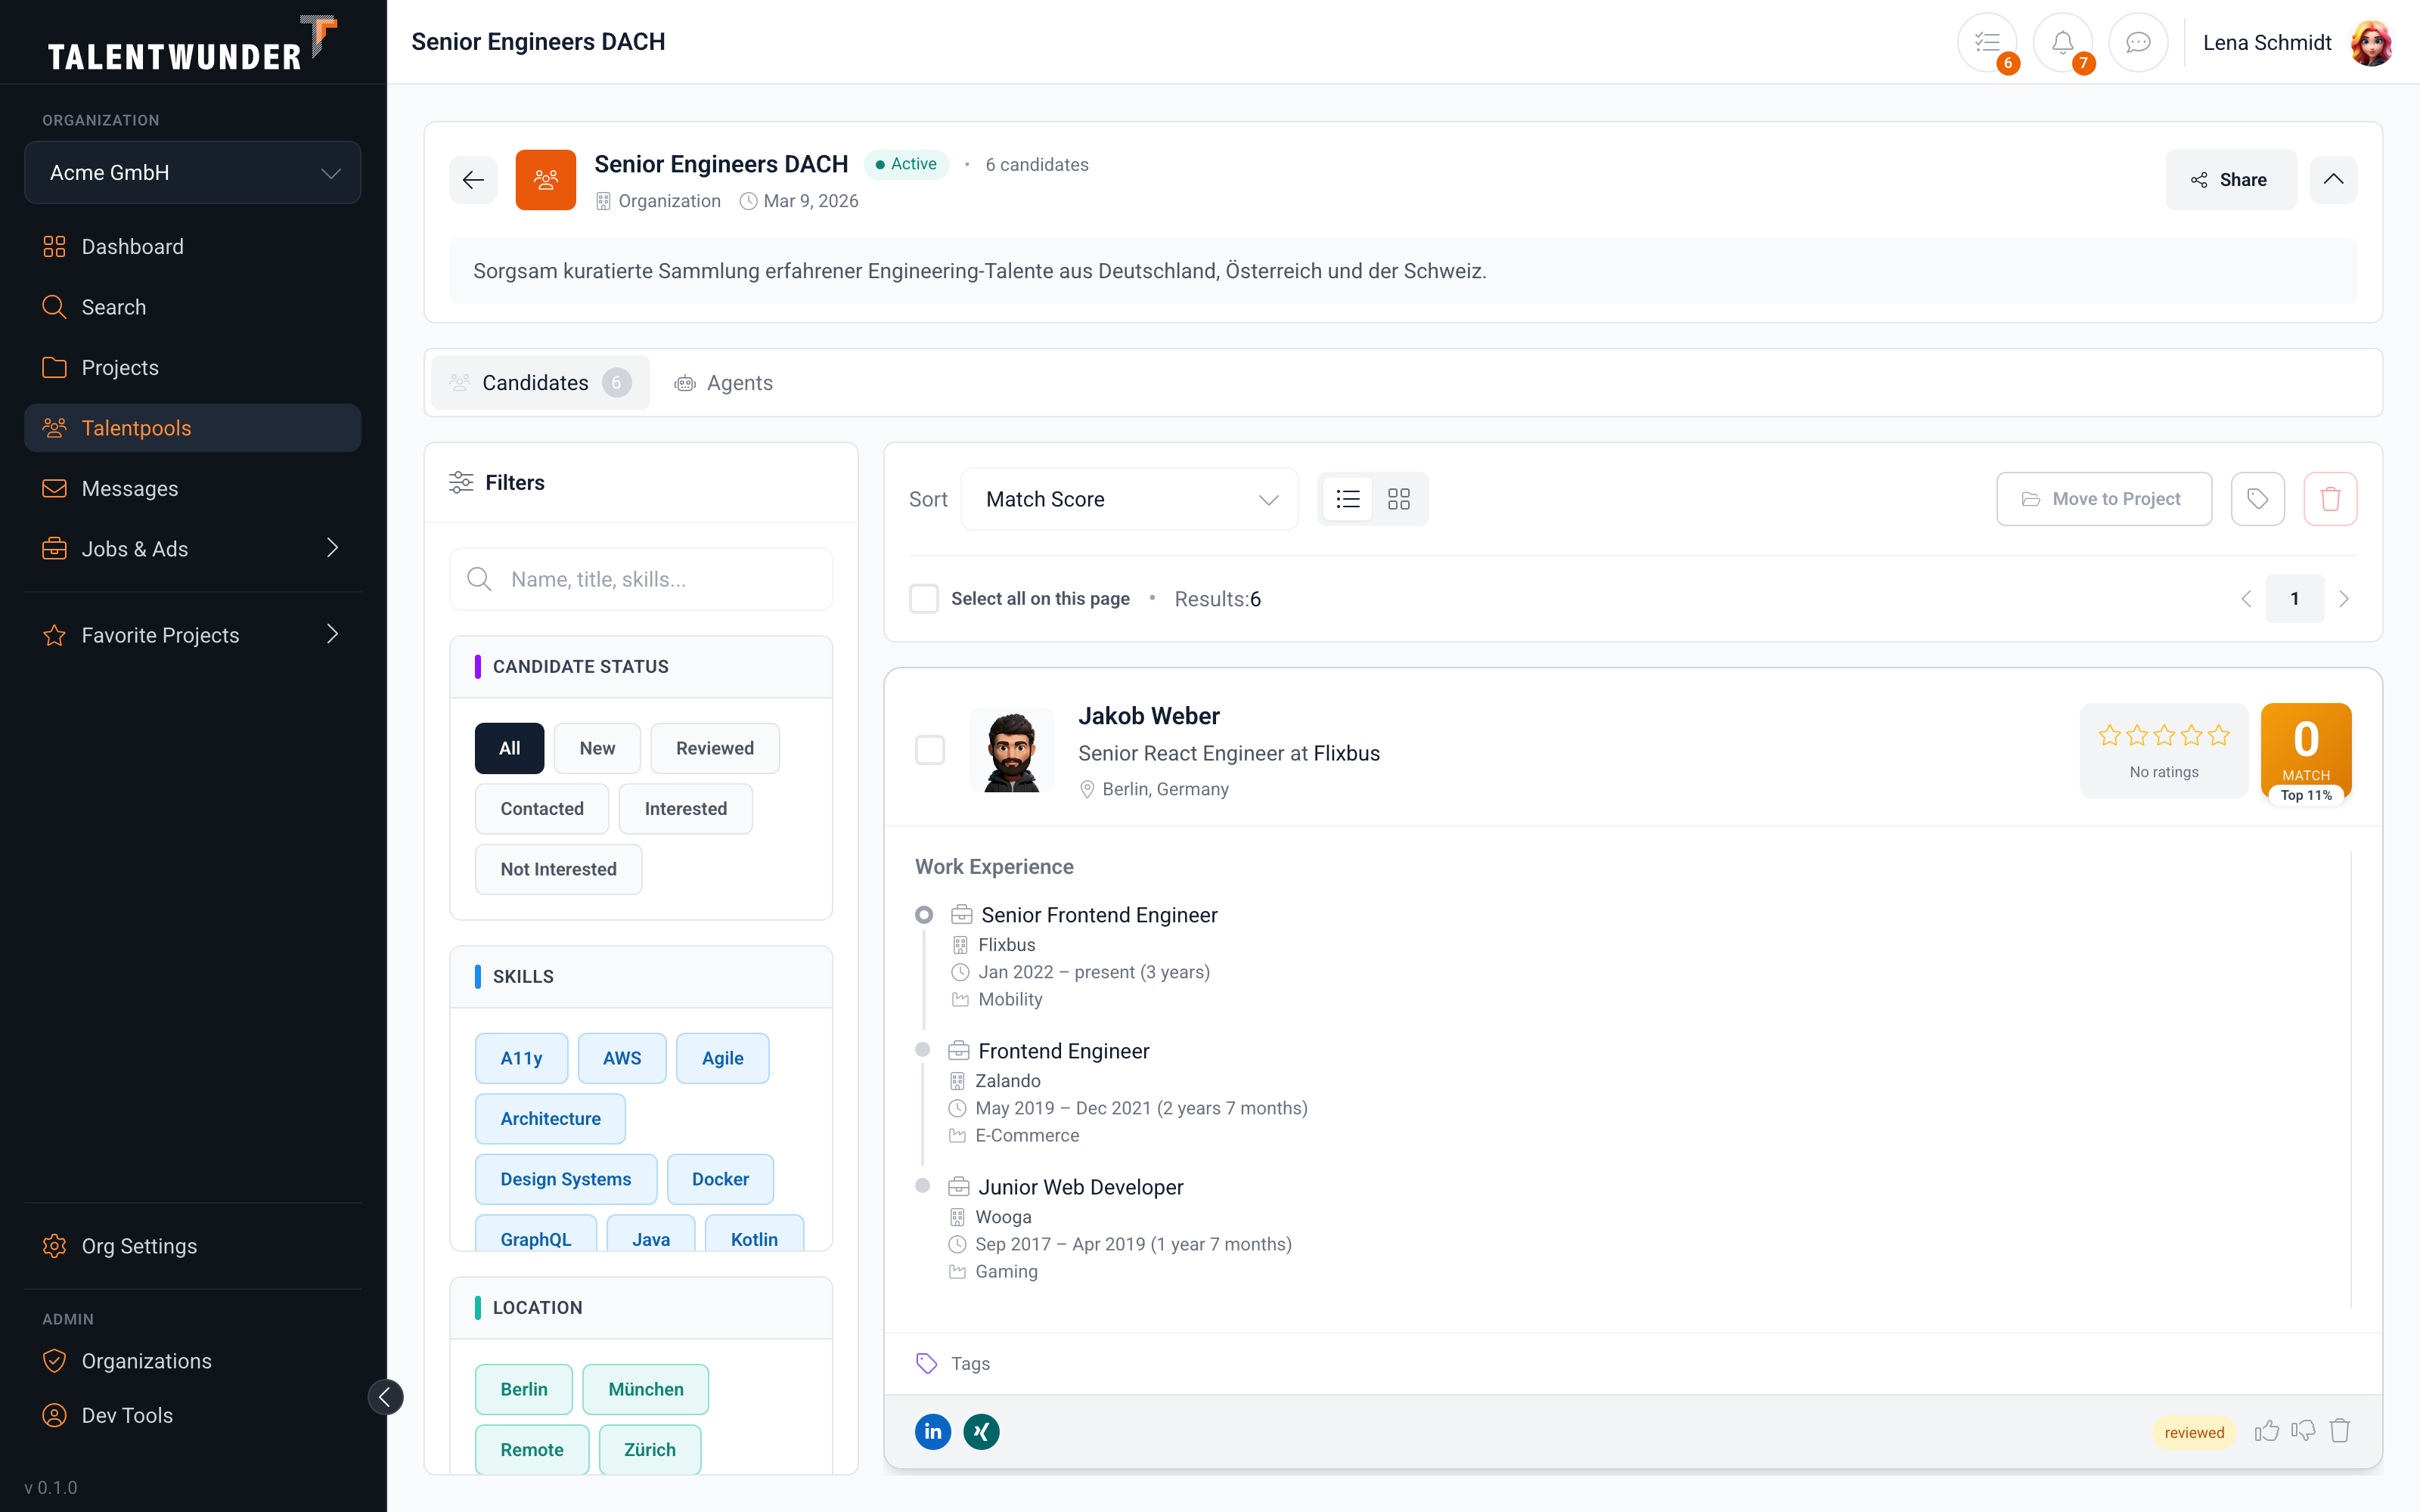2420x1512 pixels.
Task: Click the red delete selected trash button
Action: click(2330, 499)
